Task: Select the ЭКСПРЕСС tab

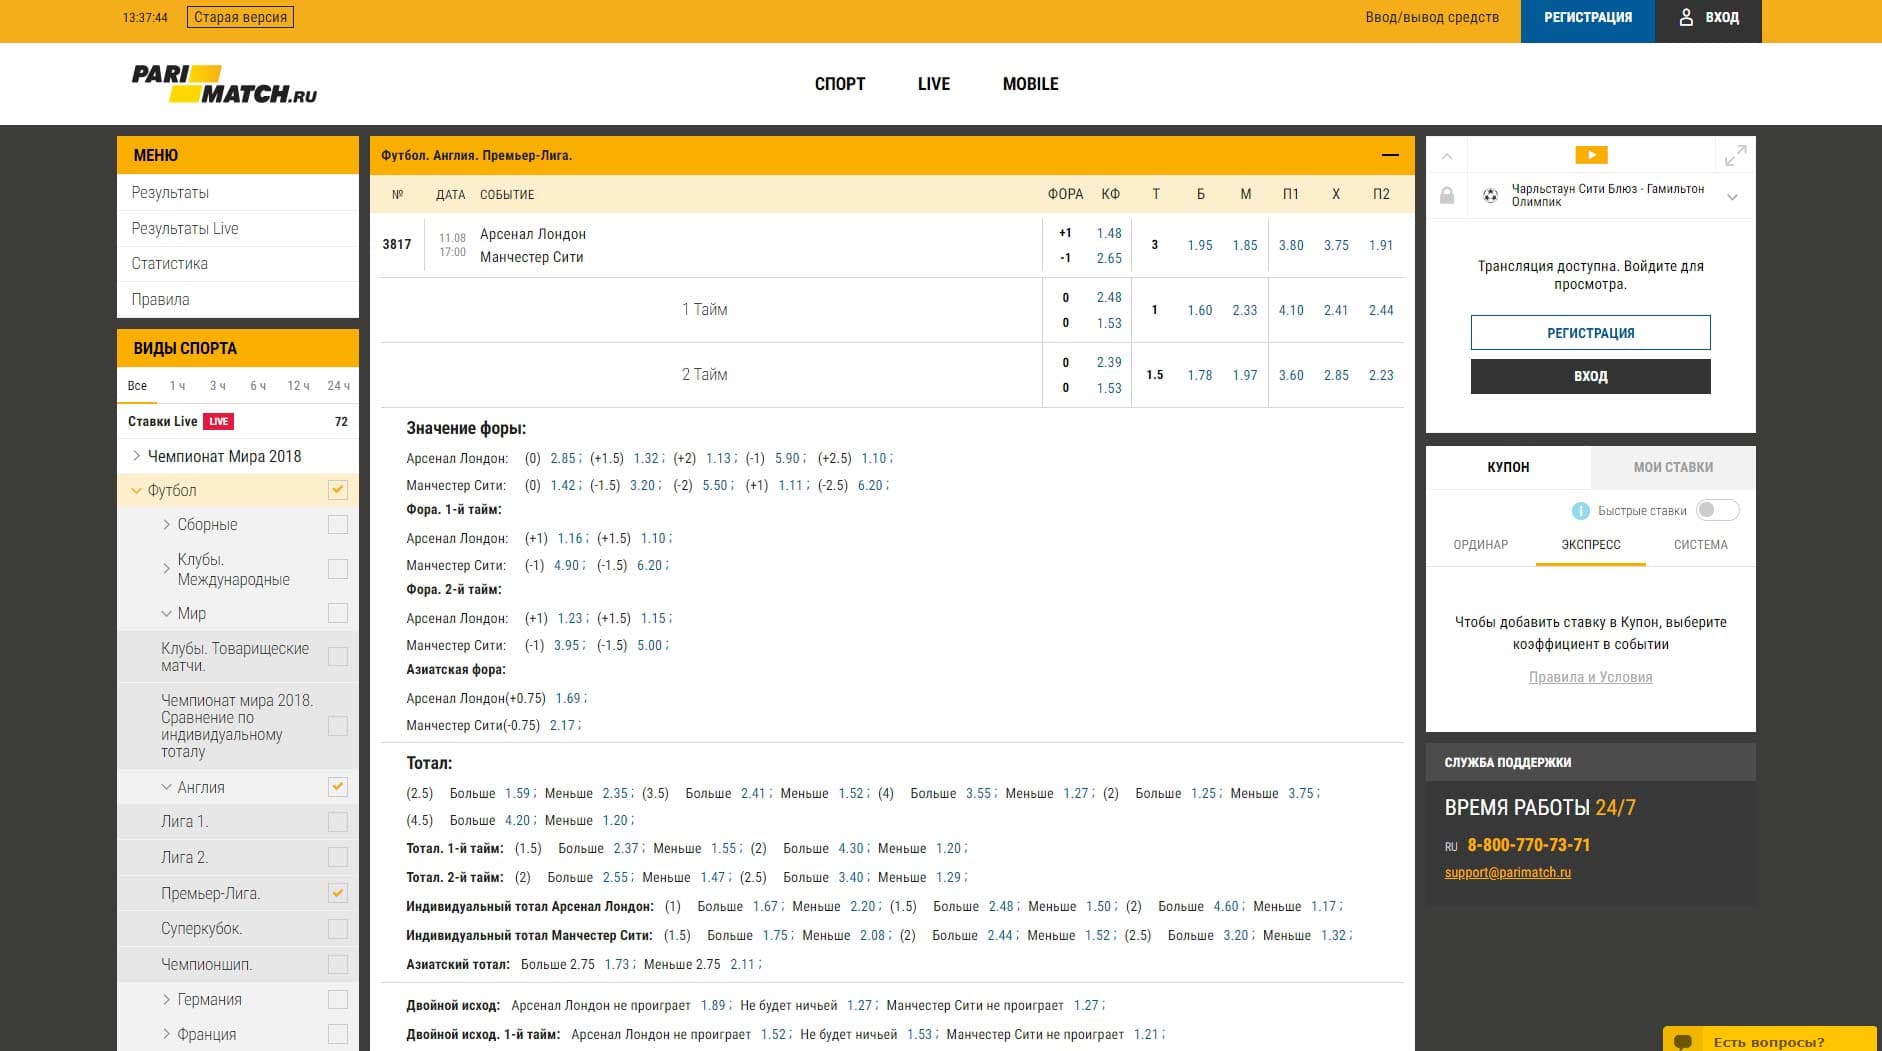Action: (x=1590, y=545)
